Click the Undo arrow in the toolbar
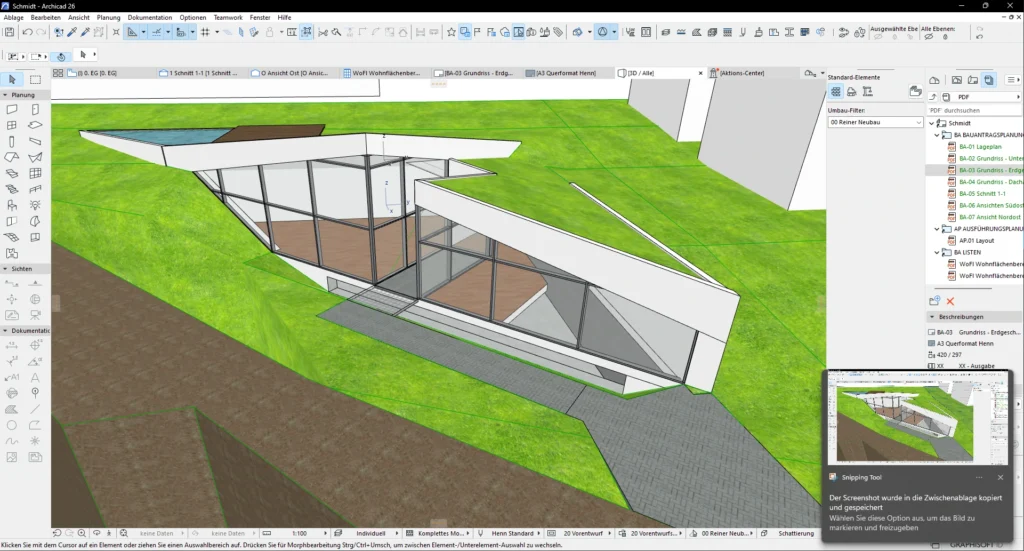1024x551 pixels. tap(27, 32)
